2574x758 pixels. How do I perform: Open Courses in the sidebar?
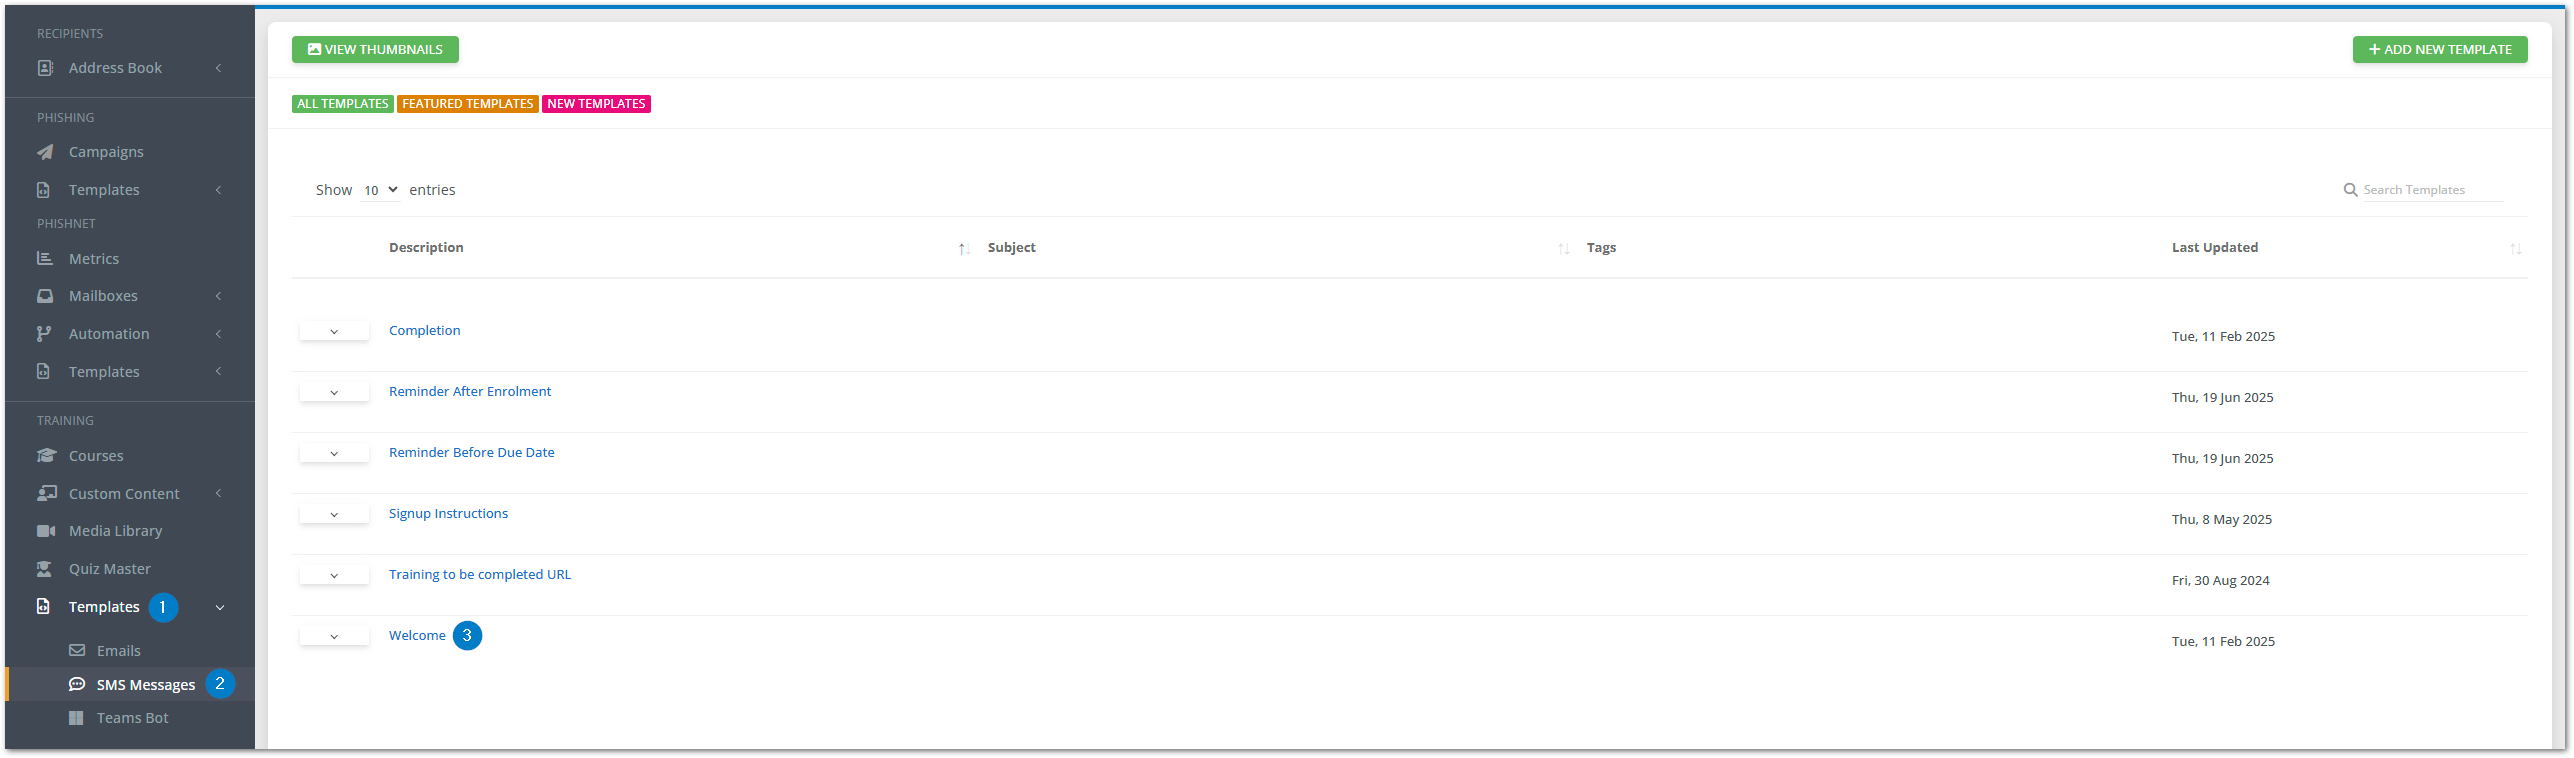click(x=96, y=456)
